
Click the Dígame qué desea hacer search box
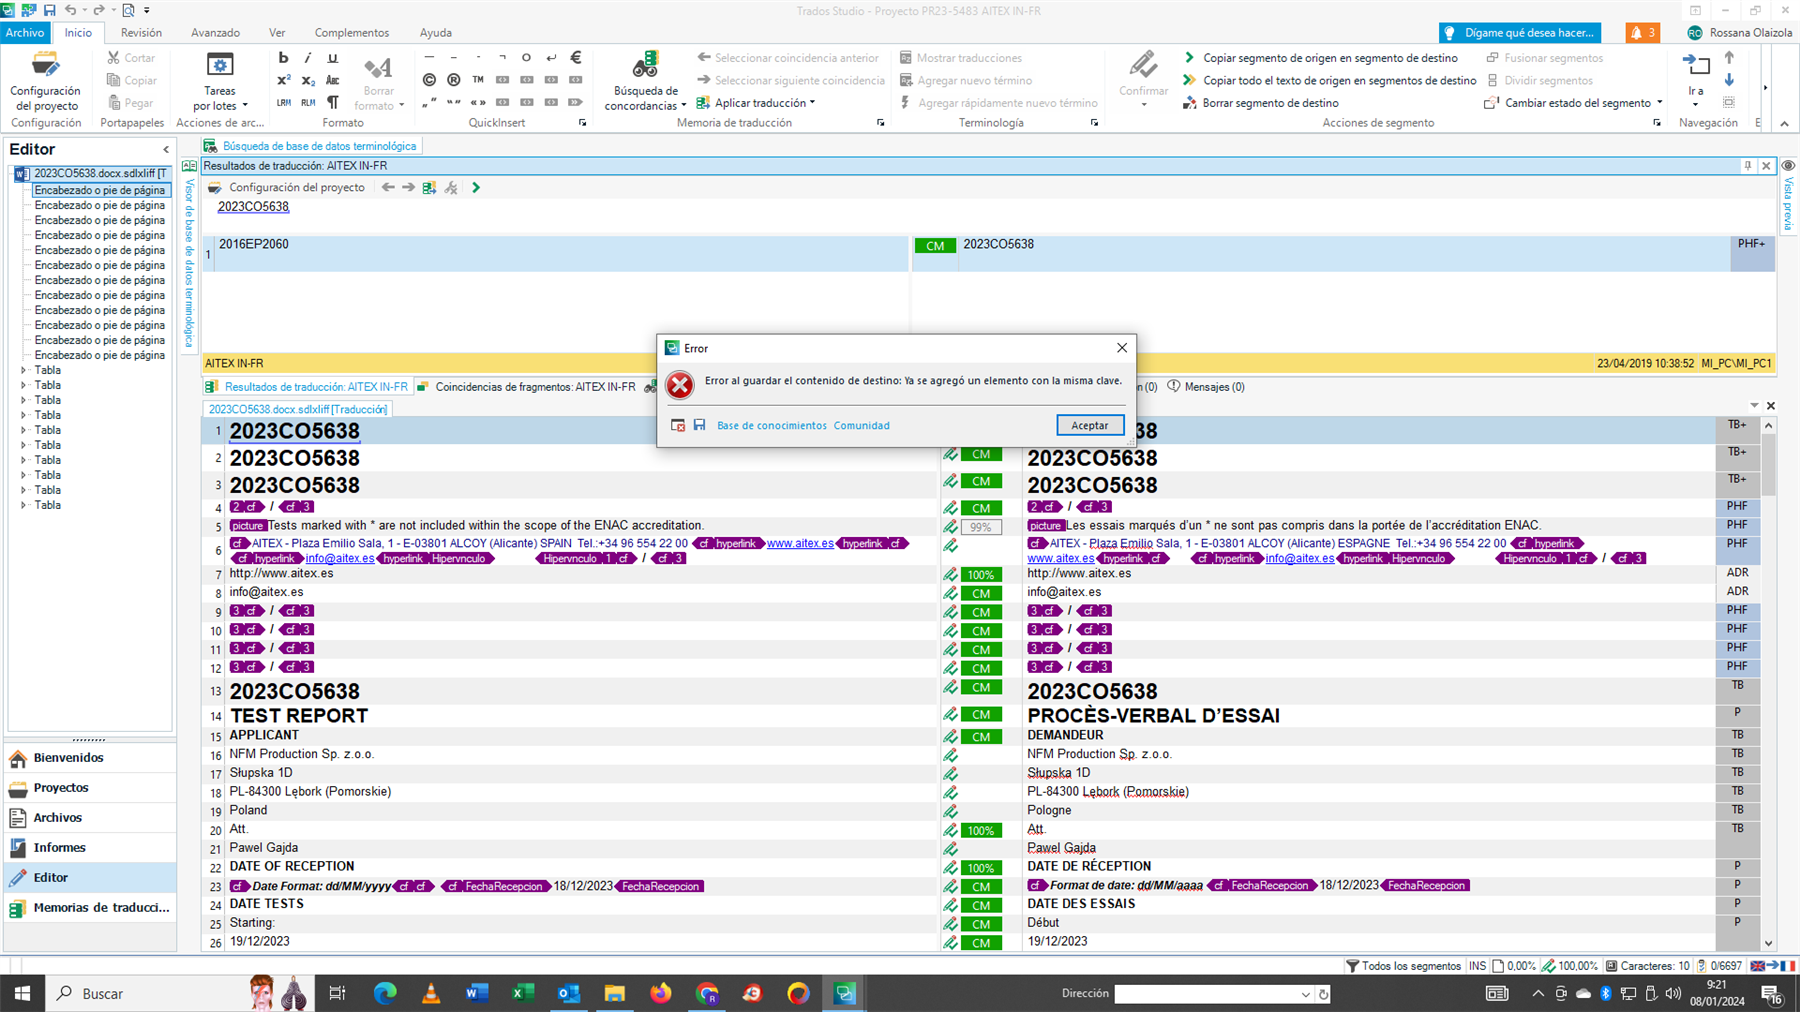point(1519,32)
